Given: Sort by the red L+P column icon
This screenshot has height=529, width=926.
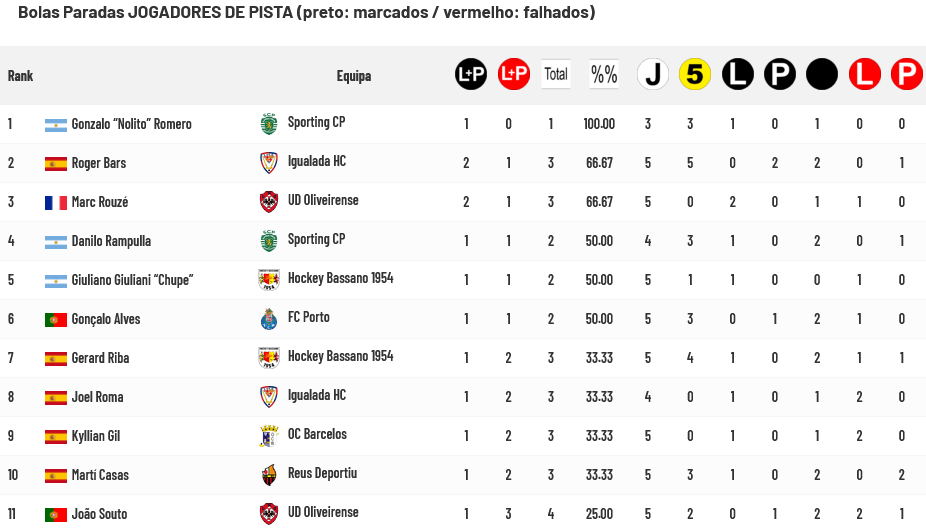Looking at the screenshot, I should click(x=513, y=74).
